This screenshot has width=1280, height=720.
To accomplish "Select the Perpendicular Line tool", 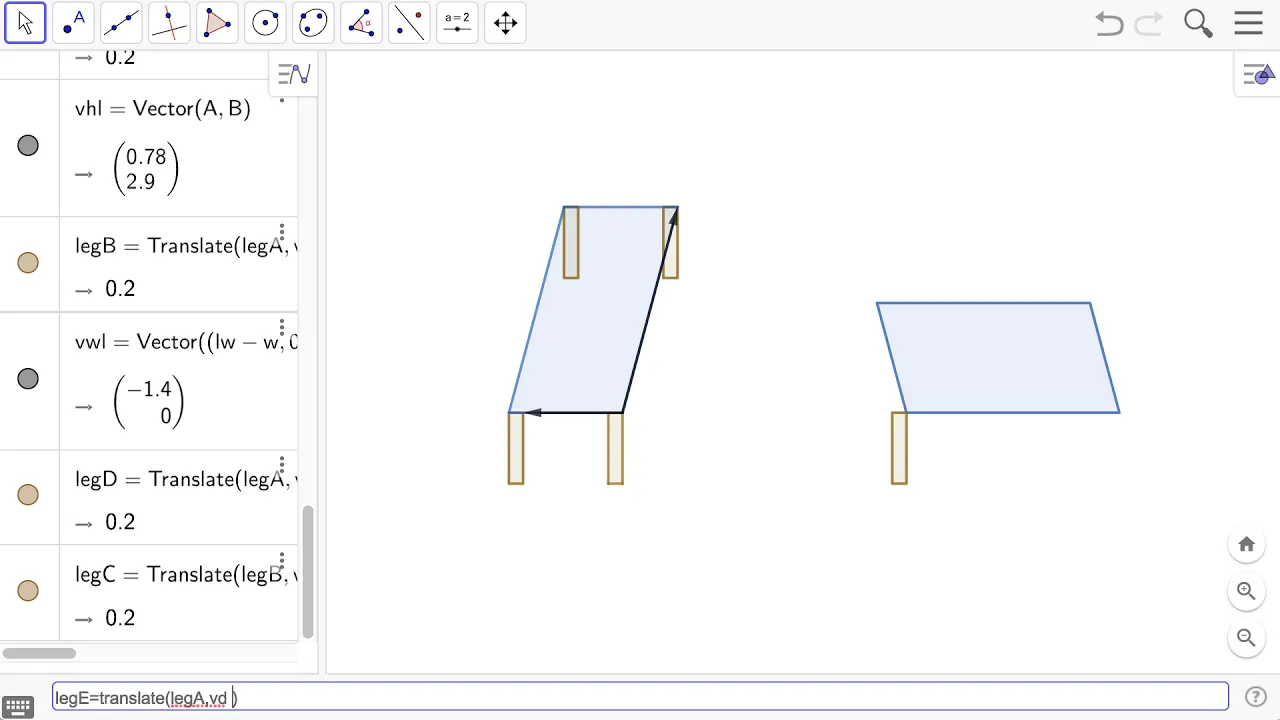I will [x=169, y=23].
